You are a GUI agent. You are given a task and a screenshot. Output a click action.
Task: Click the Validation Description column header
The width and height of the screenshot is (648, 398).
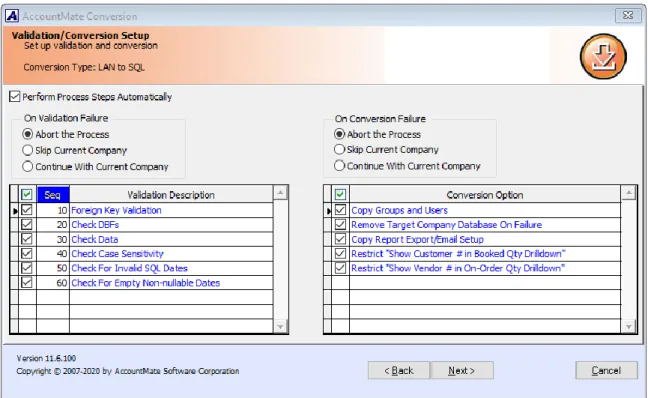[x=171, y=195]
